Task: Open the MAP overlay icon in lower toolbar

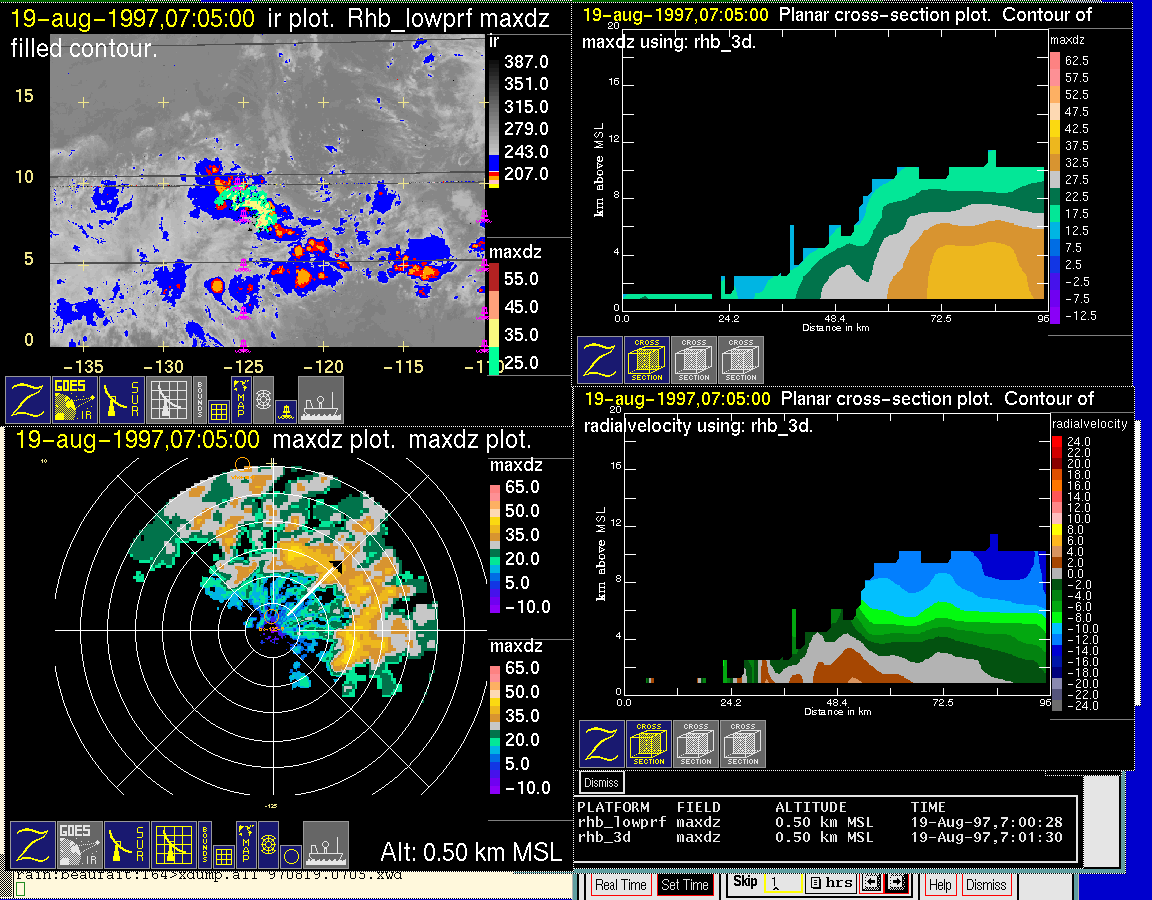Action: click(x=244, y=845)
